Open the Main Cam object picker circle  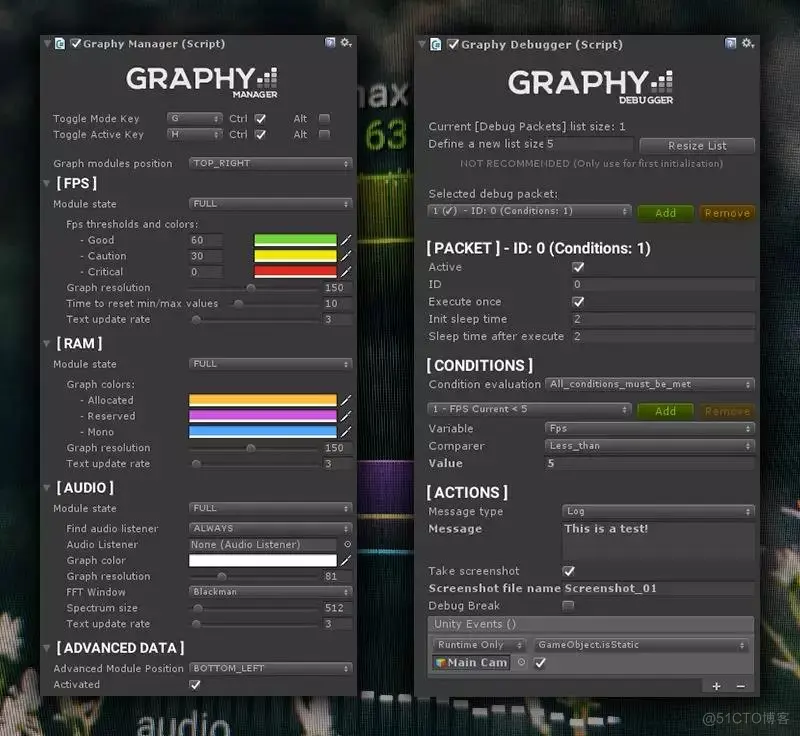click(x=521, y=662)
